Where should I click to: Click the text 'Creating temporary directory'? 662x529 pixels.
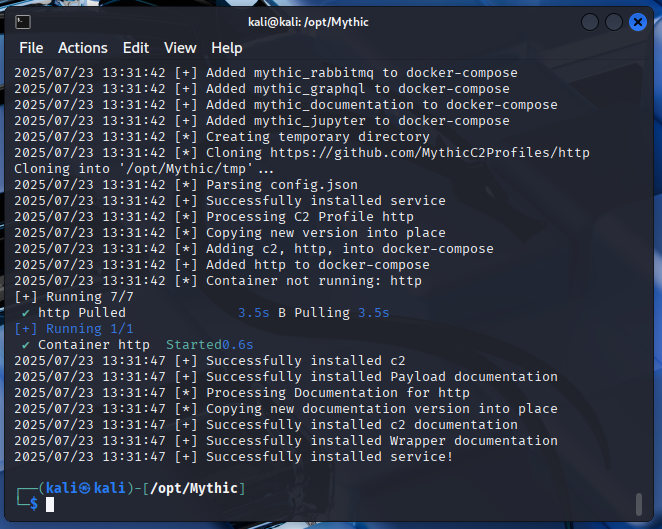(x=317, y=137)
